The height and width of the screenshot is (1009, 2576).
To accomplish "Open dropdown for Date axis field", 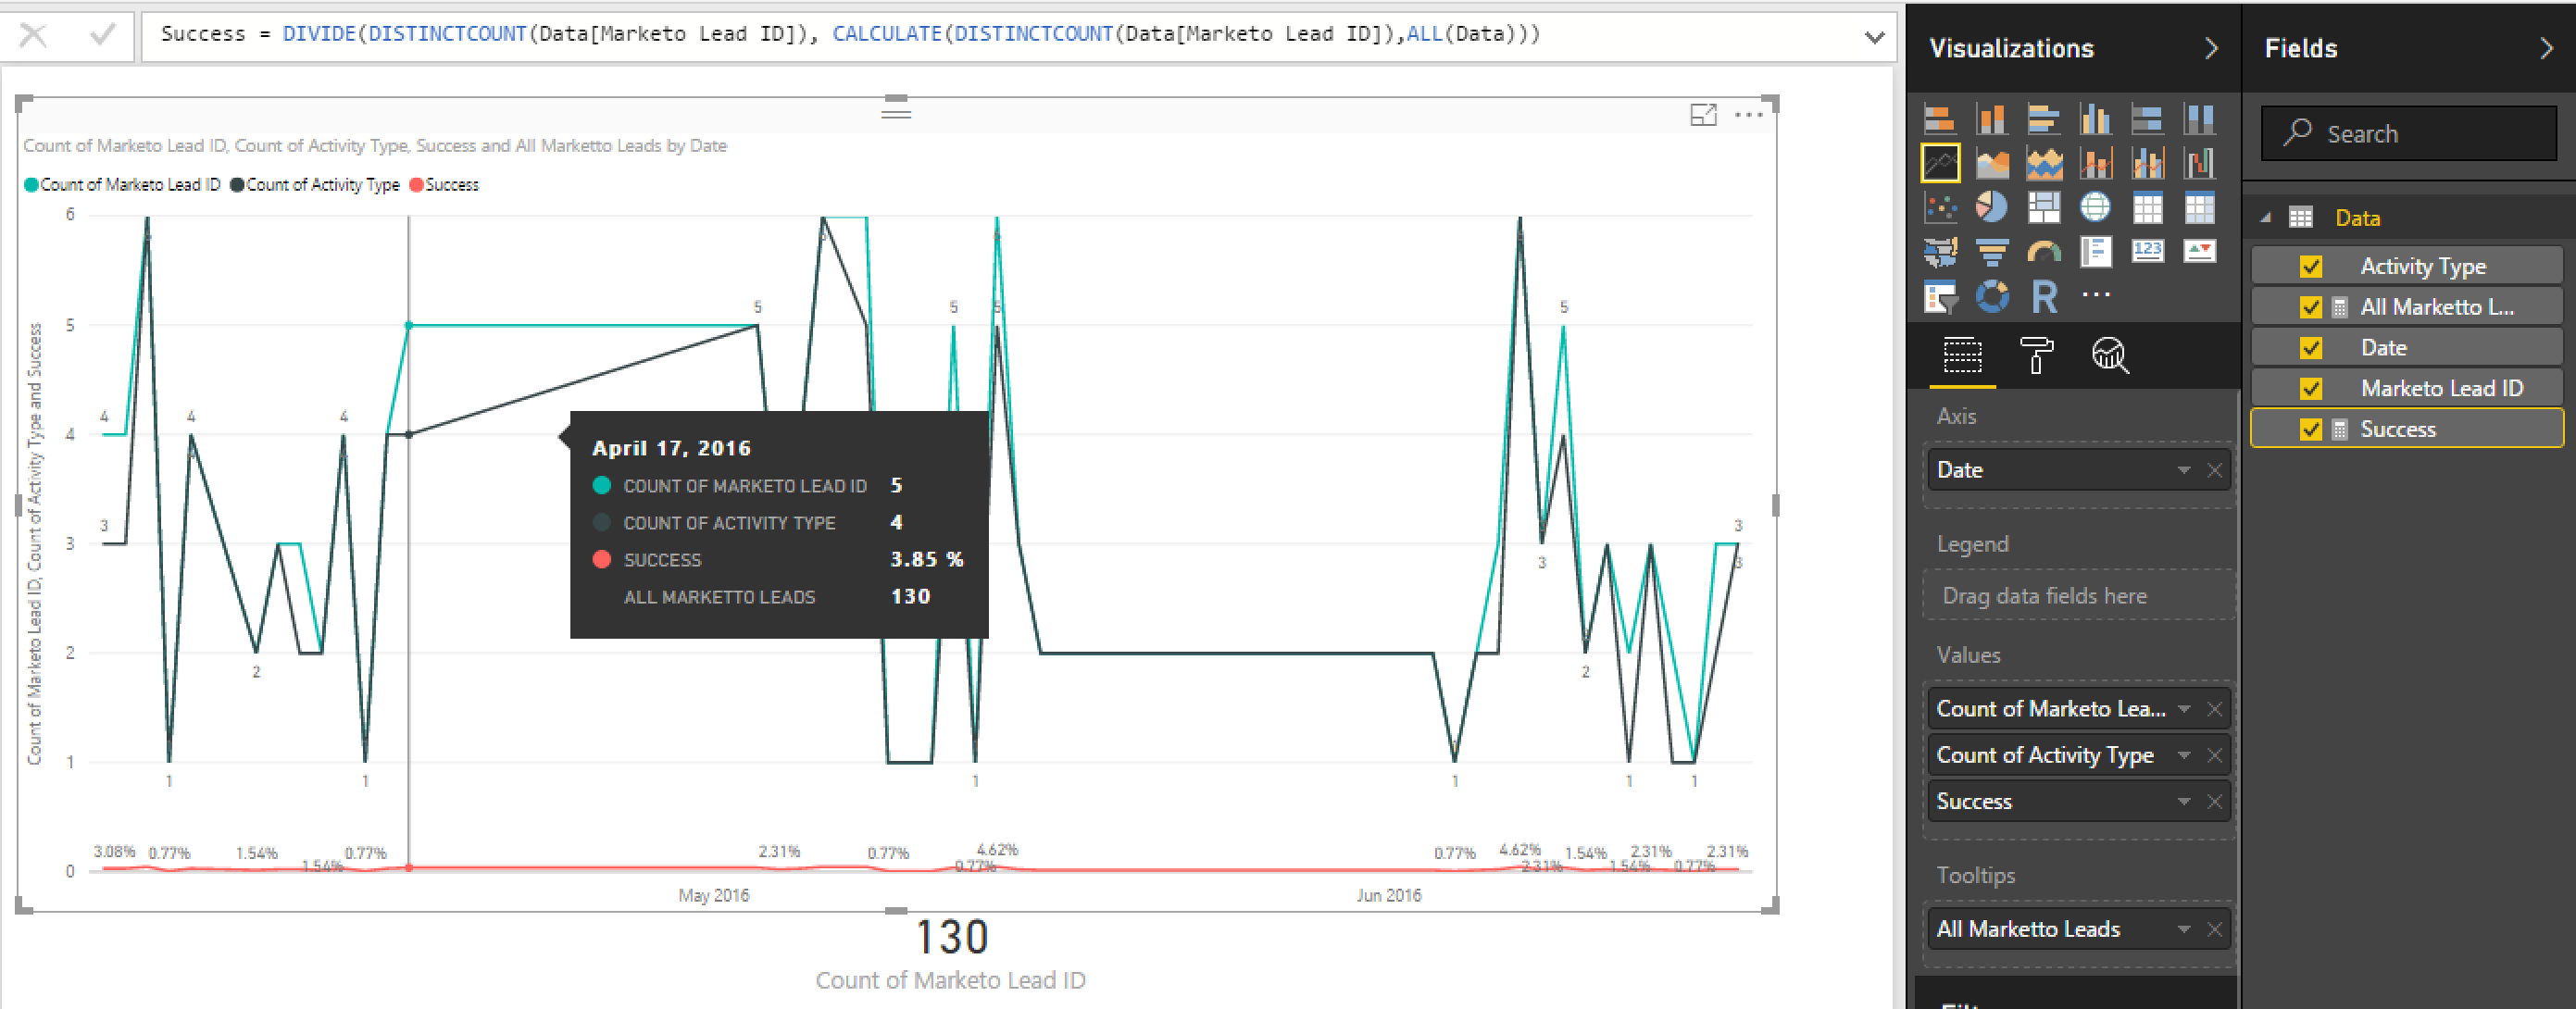I will tap(2184, 470).
